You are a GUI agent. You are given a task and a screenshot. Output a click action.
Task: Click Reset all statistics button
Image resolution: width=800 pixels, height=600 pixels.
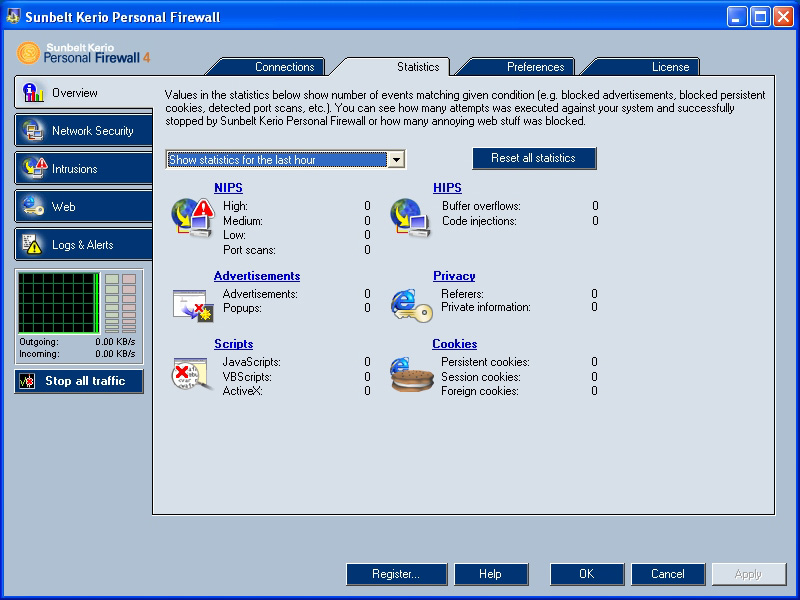click(534, 158)
